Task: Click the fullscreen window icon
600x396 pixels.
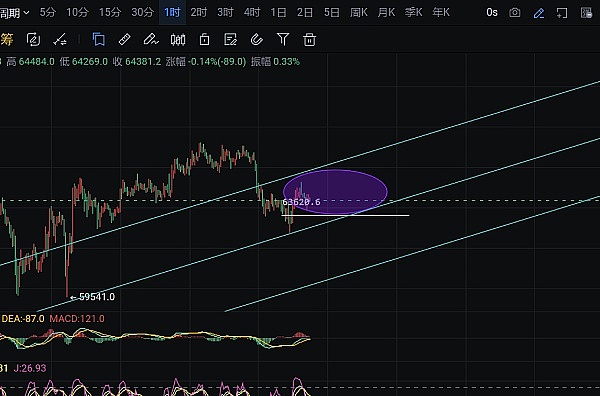Action: pyautogui.click(x=562, y=13)
